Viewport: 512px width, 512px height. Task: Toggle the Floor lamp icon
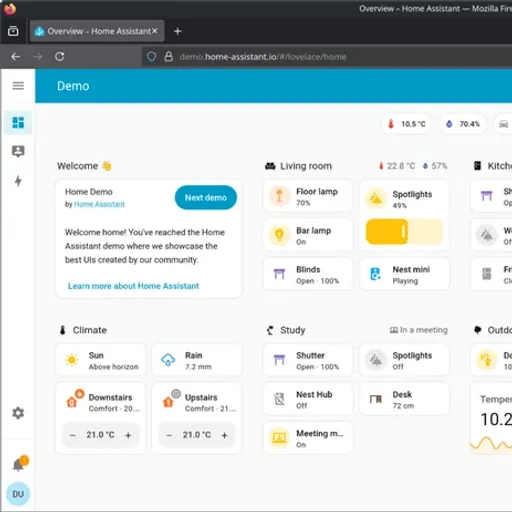[279, 196]
